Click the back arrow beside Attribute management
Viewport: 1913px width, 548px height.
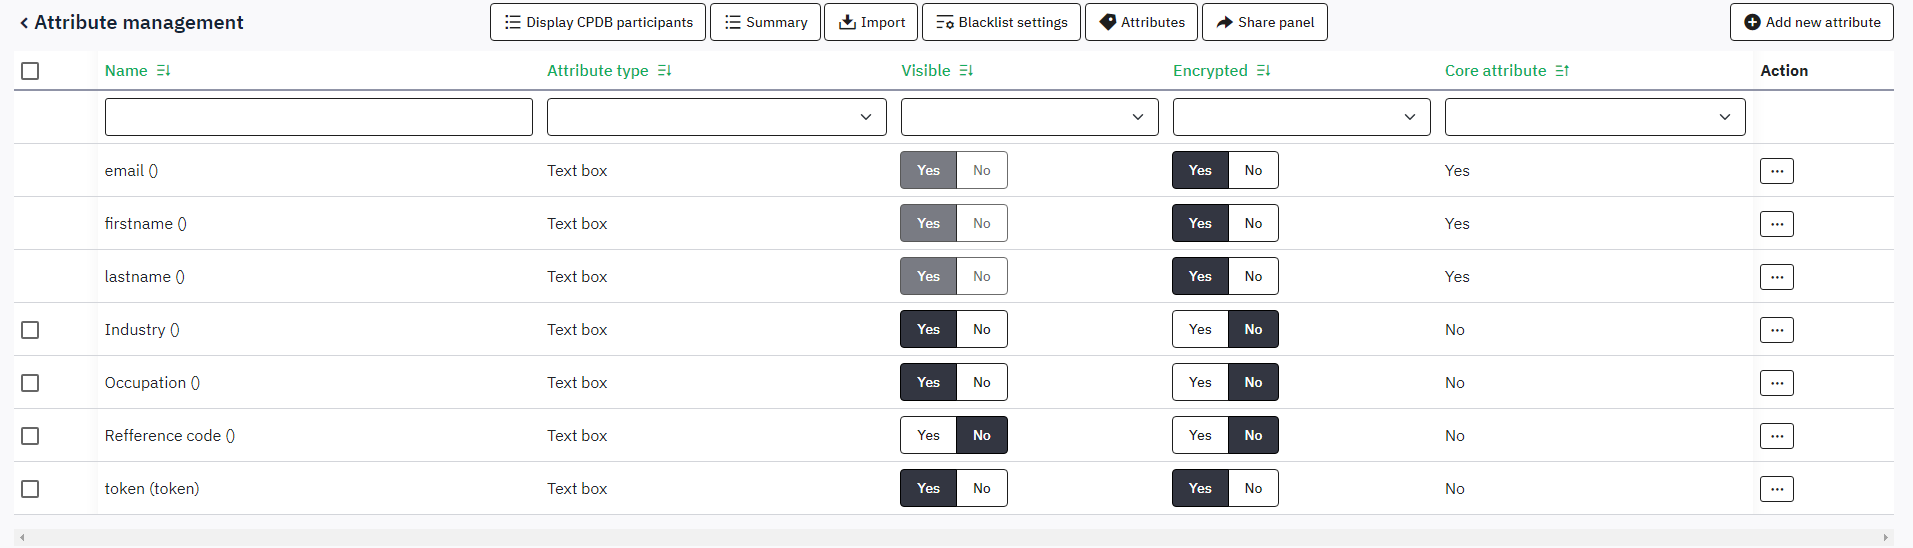(24, 23)
